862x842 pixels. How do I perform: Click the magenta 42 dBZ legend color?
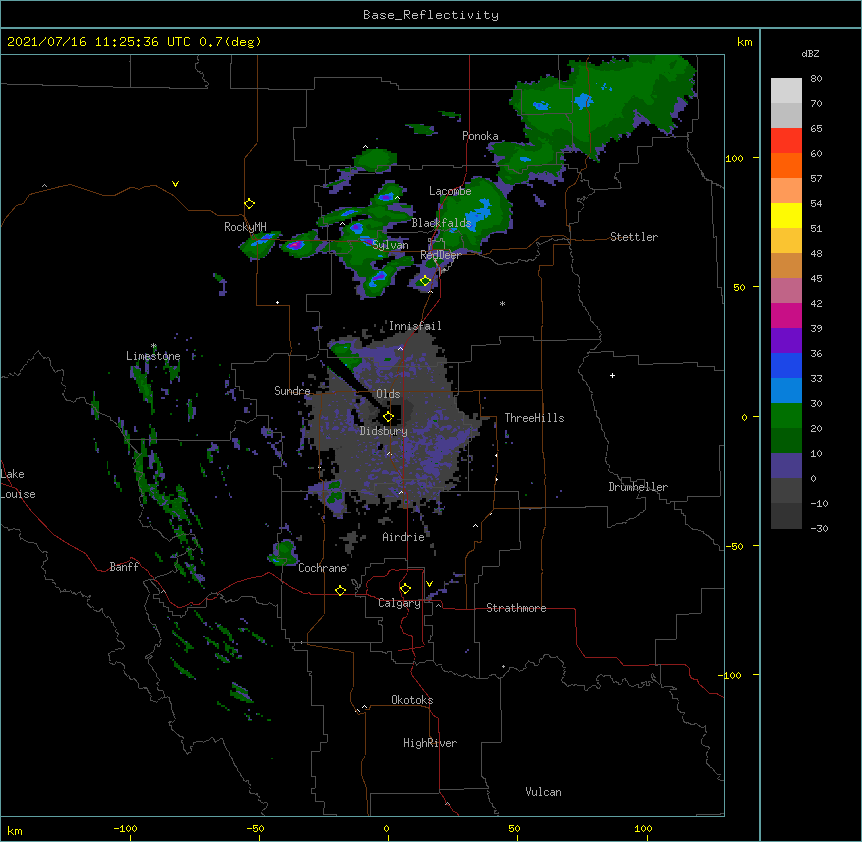tap(786, 315)
